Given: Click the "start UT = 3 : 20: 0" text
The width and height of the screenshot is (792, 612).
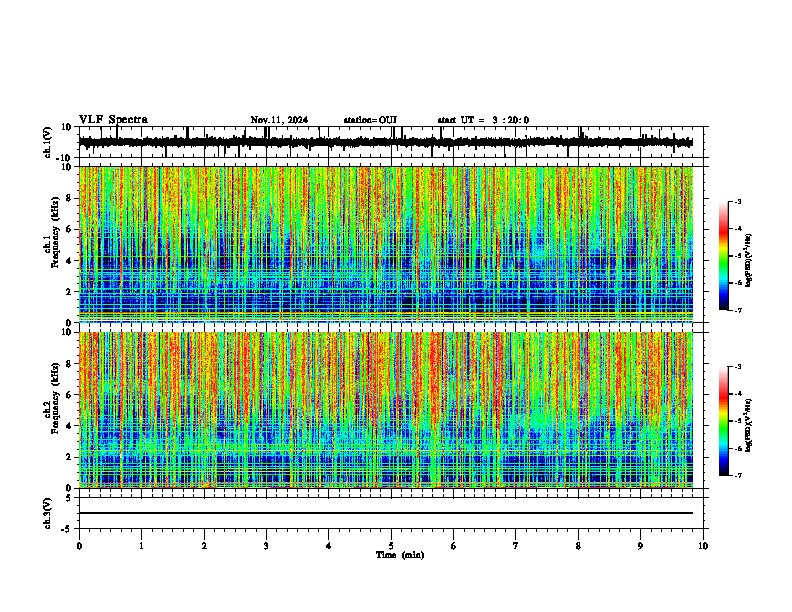Looking at the screenshot, I should (x=483, y=120).
